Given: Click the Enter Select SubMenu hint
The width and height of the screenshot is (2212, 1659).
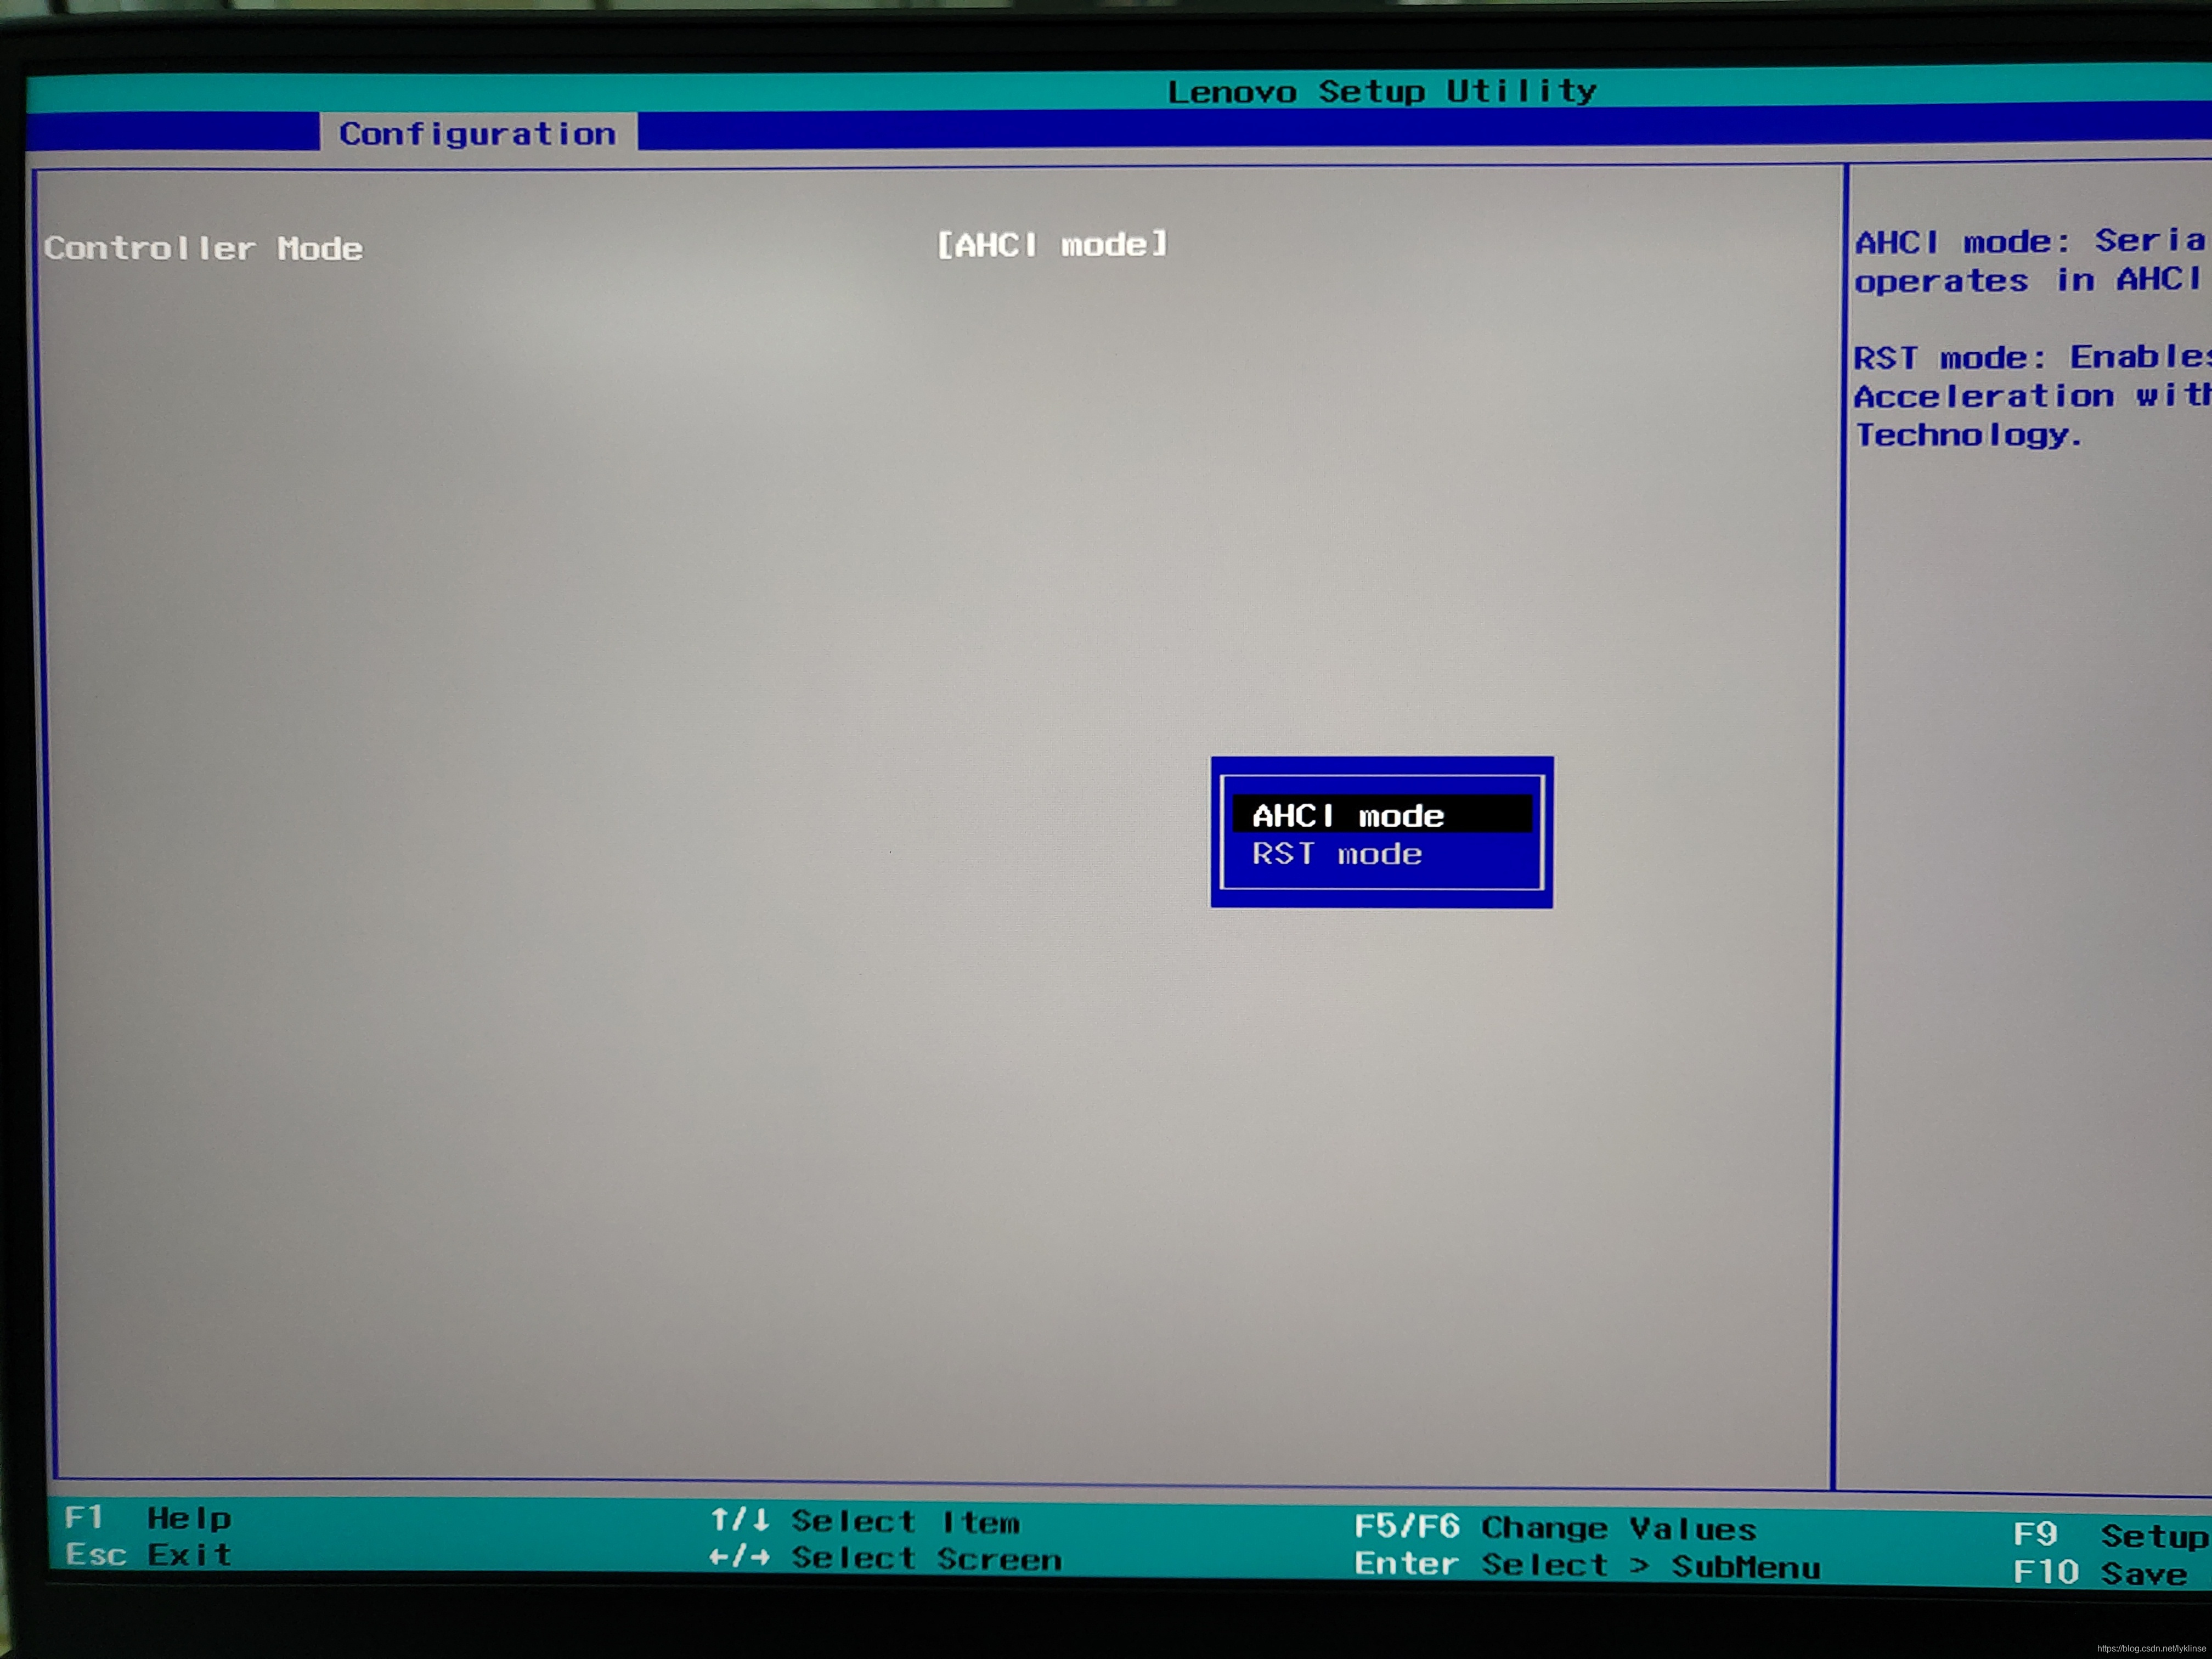Looking at the screenshot, I should [1587, 1565].
